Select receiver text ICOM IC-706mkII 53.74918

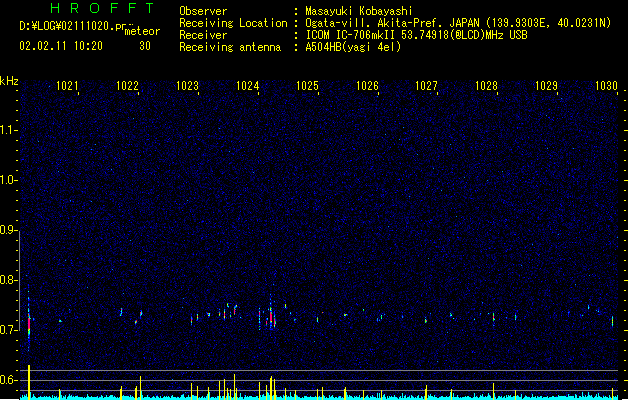click(376, 35)
